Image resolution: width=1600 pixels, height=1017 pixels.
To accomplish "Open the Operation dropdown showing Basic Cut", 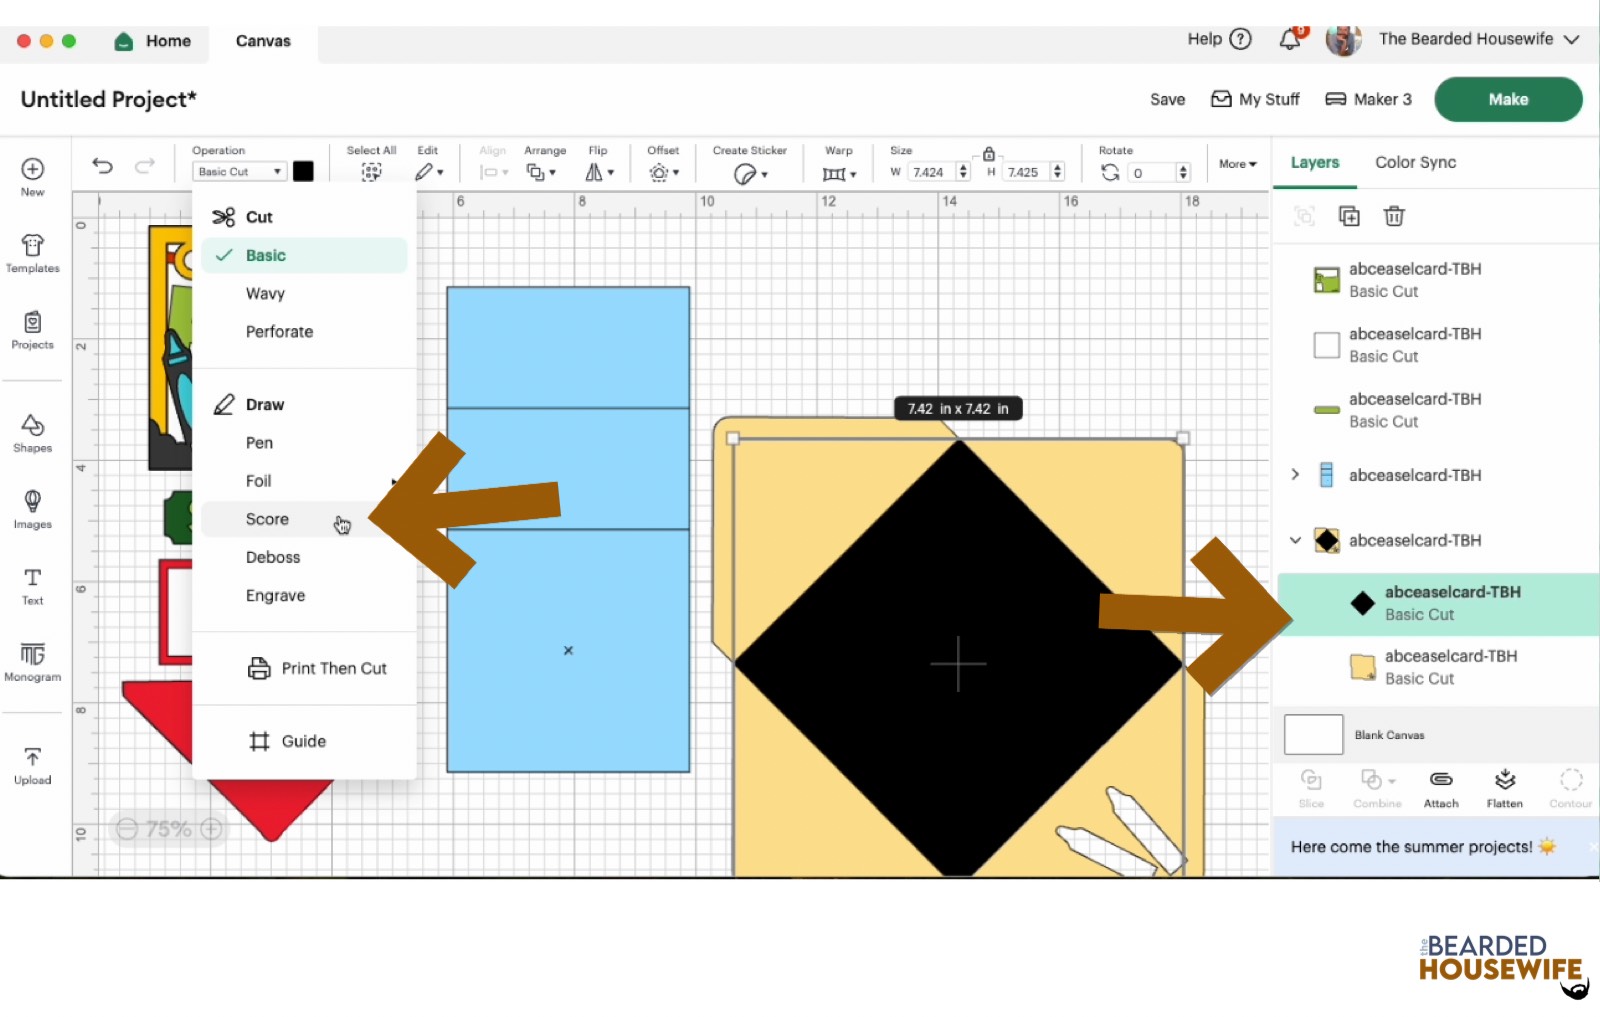I will tap(239, 171).
